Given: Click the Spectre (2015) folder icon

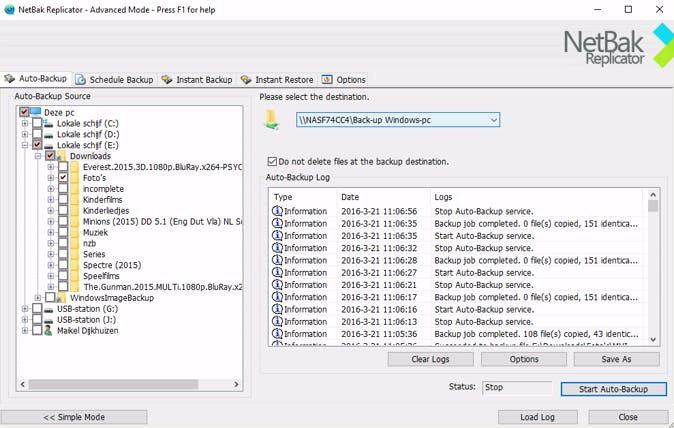Looking at the screenshot, I should (x=75, y=265).
